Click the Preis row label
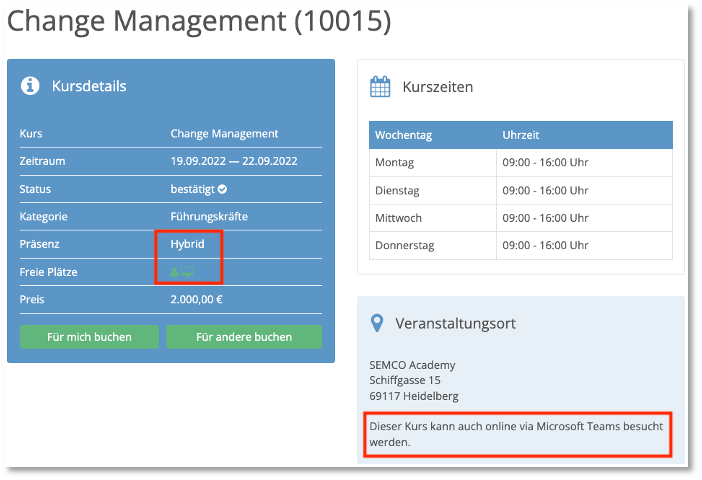This screenshot has height=480, width=702. tap(32, 299)
